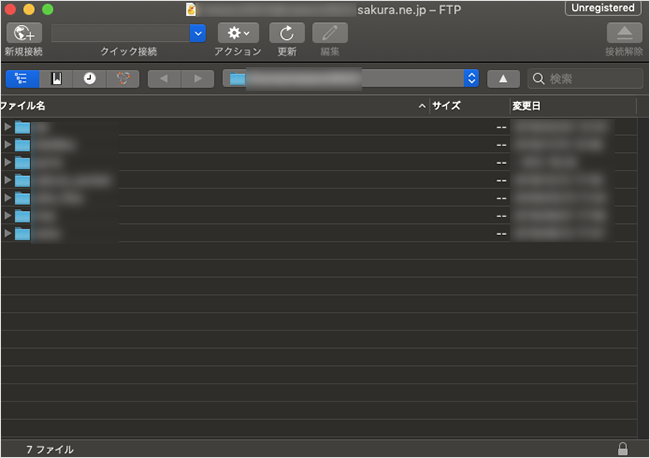This screenshot has height=458, width=650.
Task: Click the back navigation arrow
Action: pyautogui.click(x=164, y=78)
